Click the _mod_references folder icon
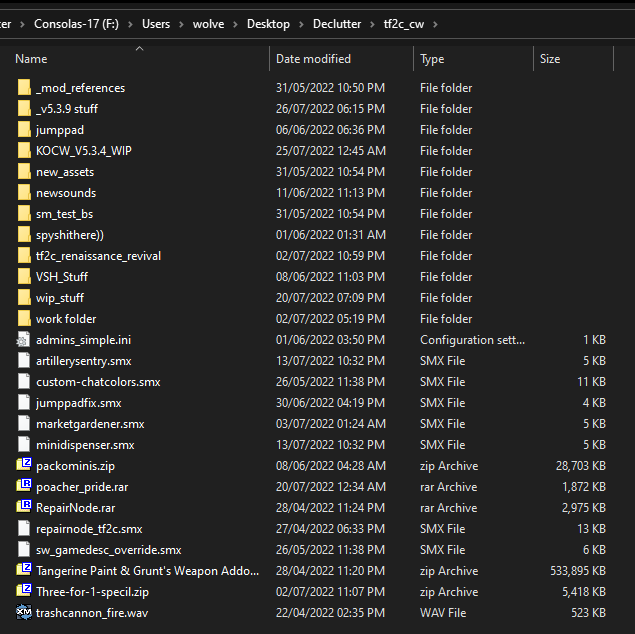The width and height of the screenshot is (635, 634). tap(24, 88)
